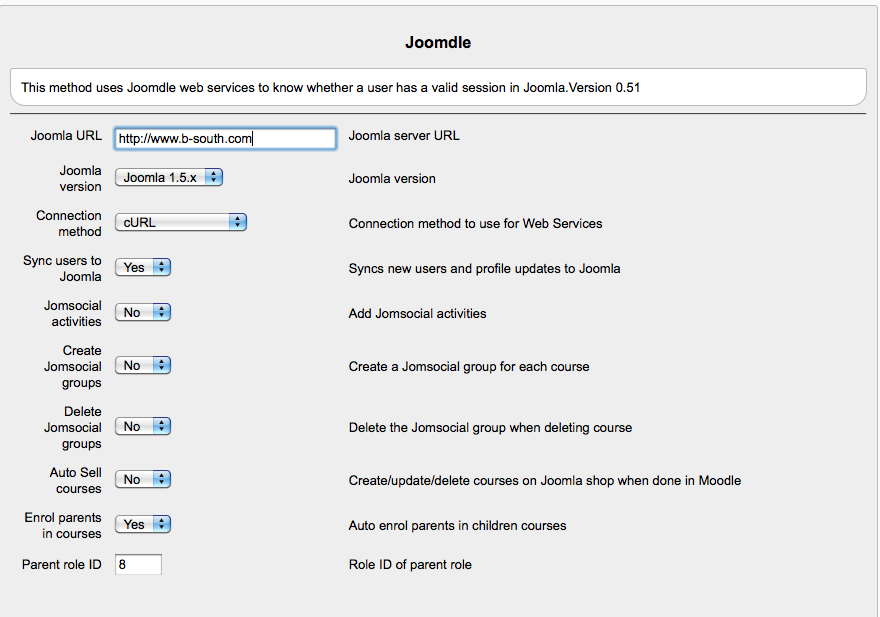This screenshot has width=880, height=617.
Task: Click the Joomdle web services description box
Action: point(438,87)
